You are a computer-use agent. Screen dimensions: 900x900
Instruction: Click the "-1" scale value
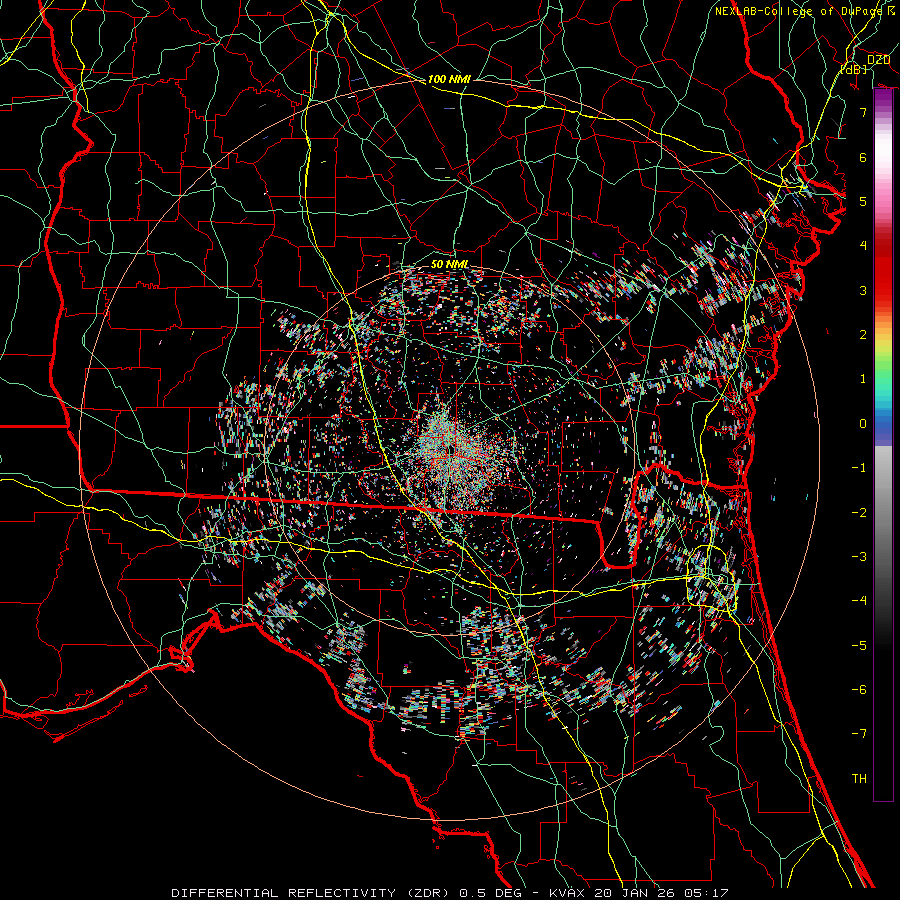click(859, 468)
